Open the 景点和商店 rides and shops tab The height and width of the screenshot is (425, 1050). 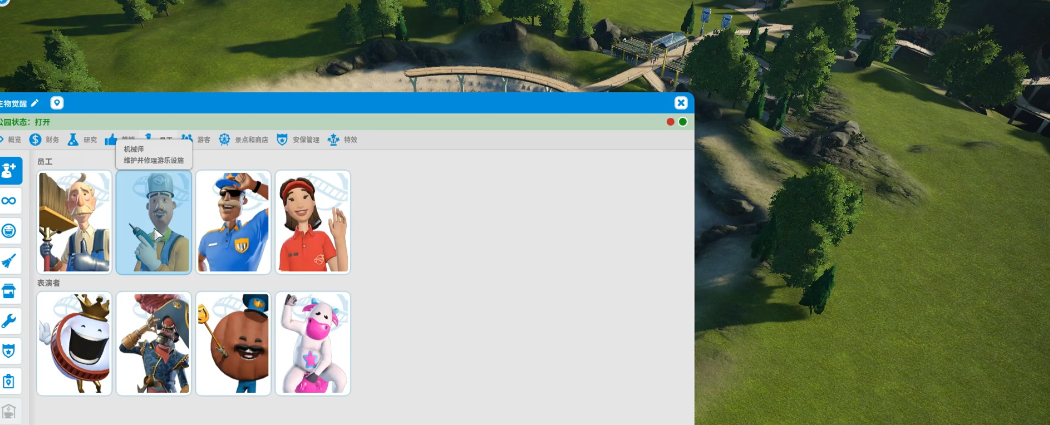click(x=244, y=139)
